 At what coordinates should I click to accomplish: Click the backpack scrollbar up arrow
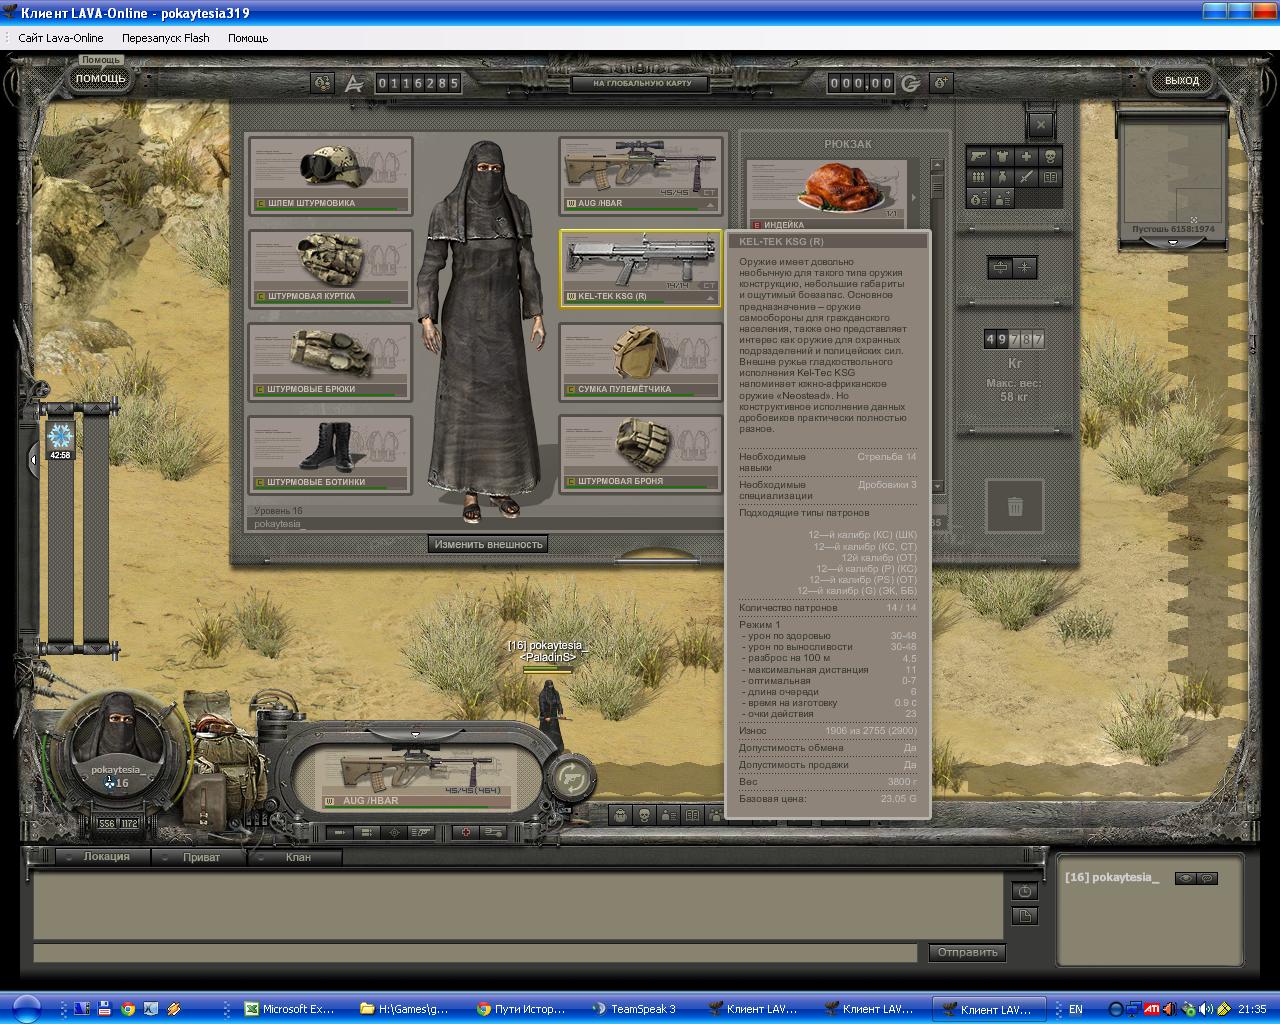click(x=937, y=166)
